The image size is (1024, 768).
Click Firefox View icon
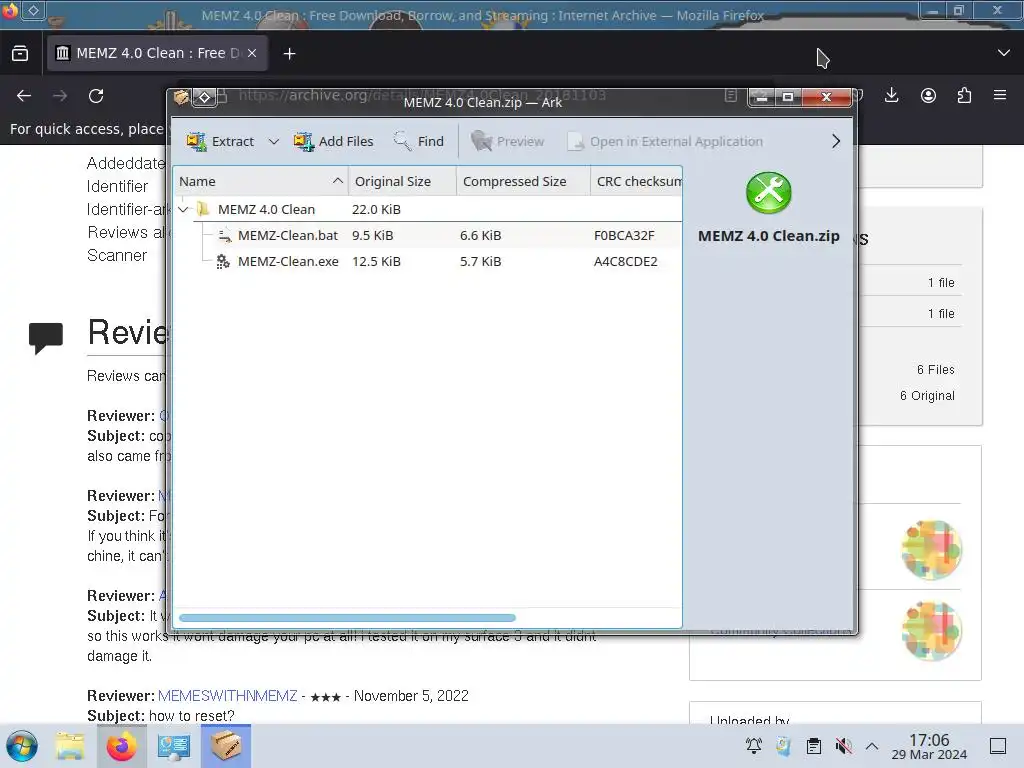(x=20, y=54)
